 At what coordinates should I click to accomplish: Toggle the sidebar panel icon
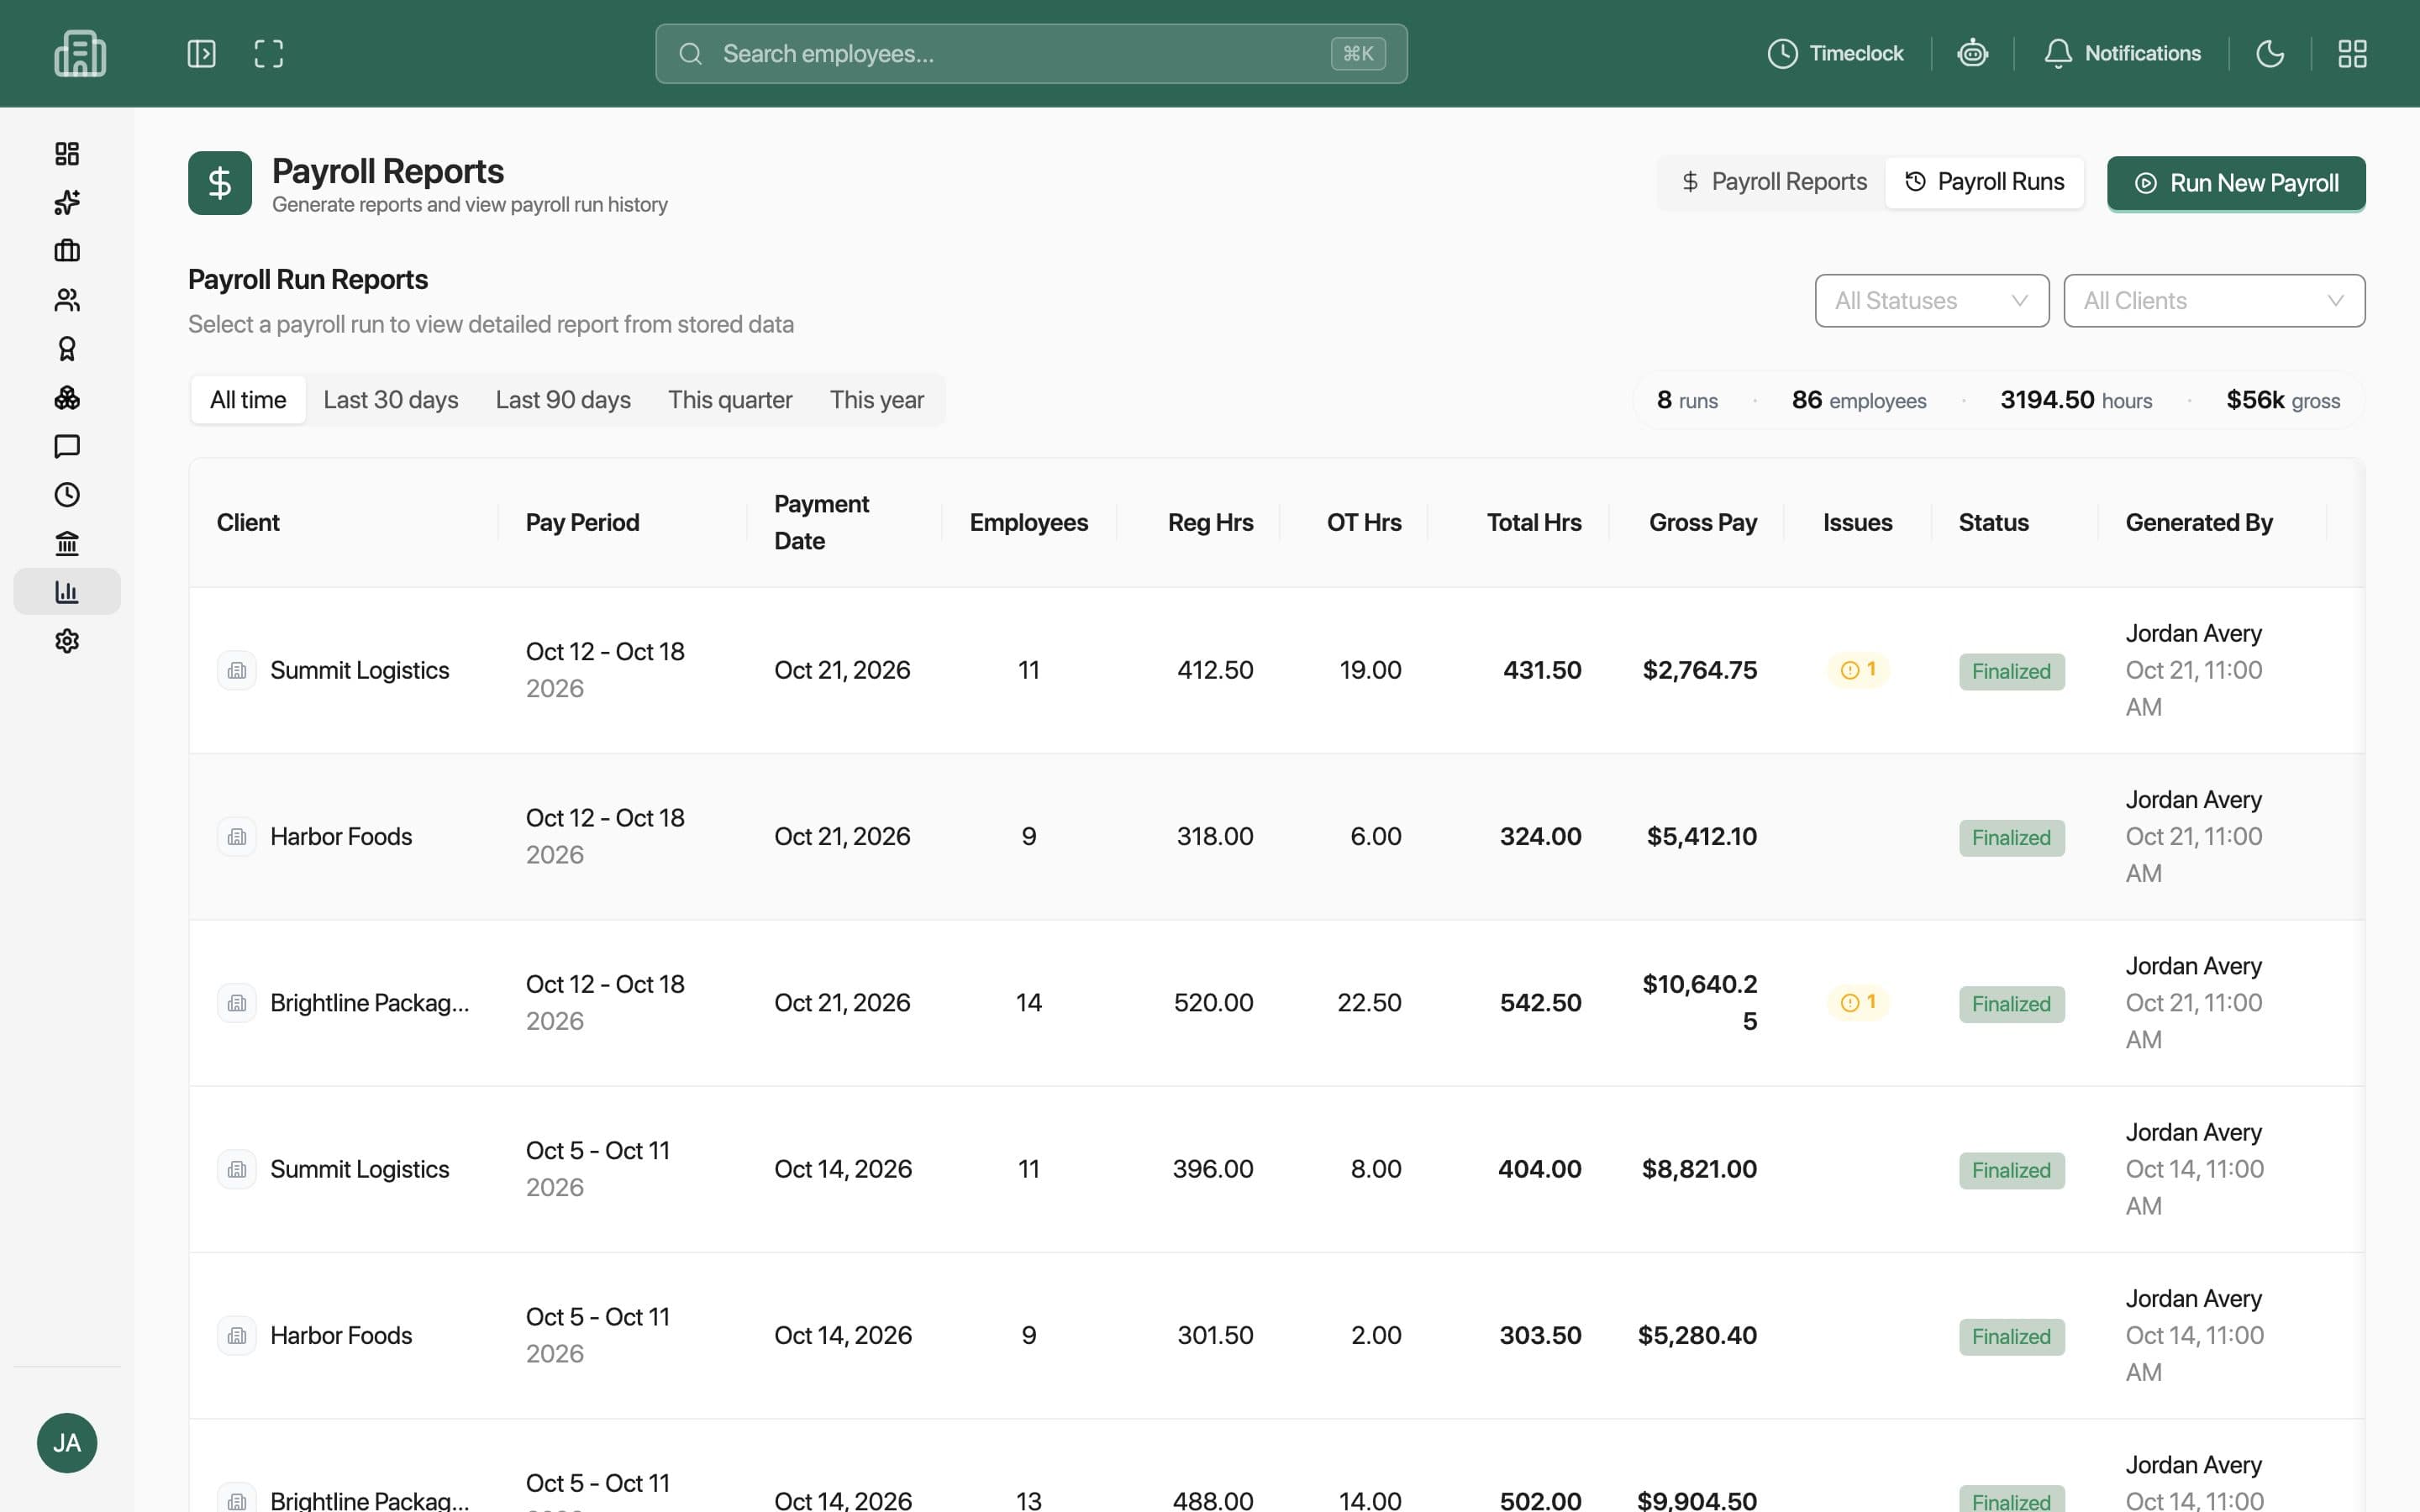(x=201, y=54)
